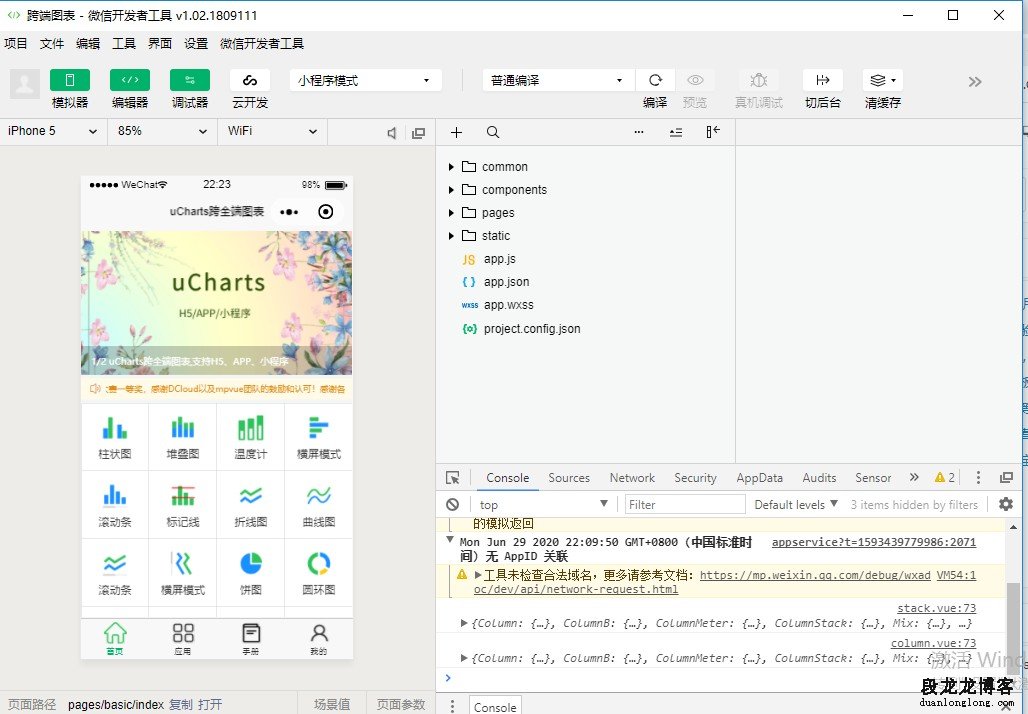Clear the console with the ban icon
Image resolution: width=1028 pixels, height=714 pixels.
click(452, 505)
